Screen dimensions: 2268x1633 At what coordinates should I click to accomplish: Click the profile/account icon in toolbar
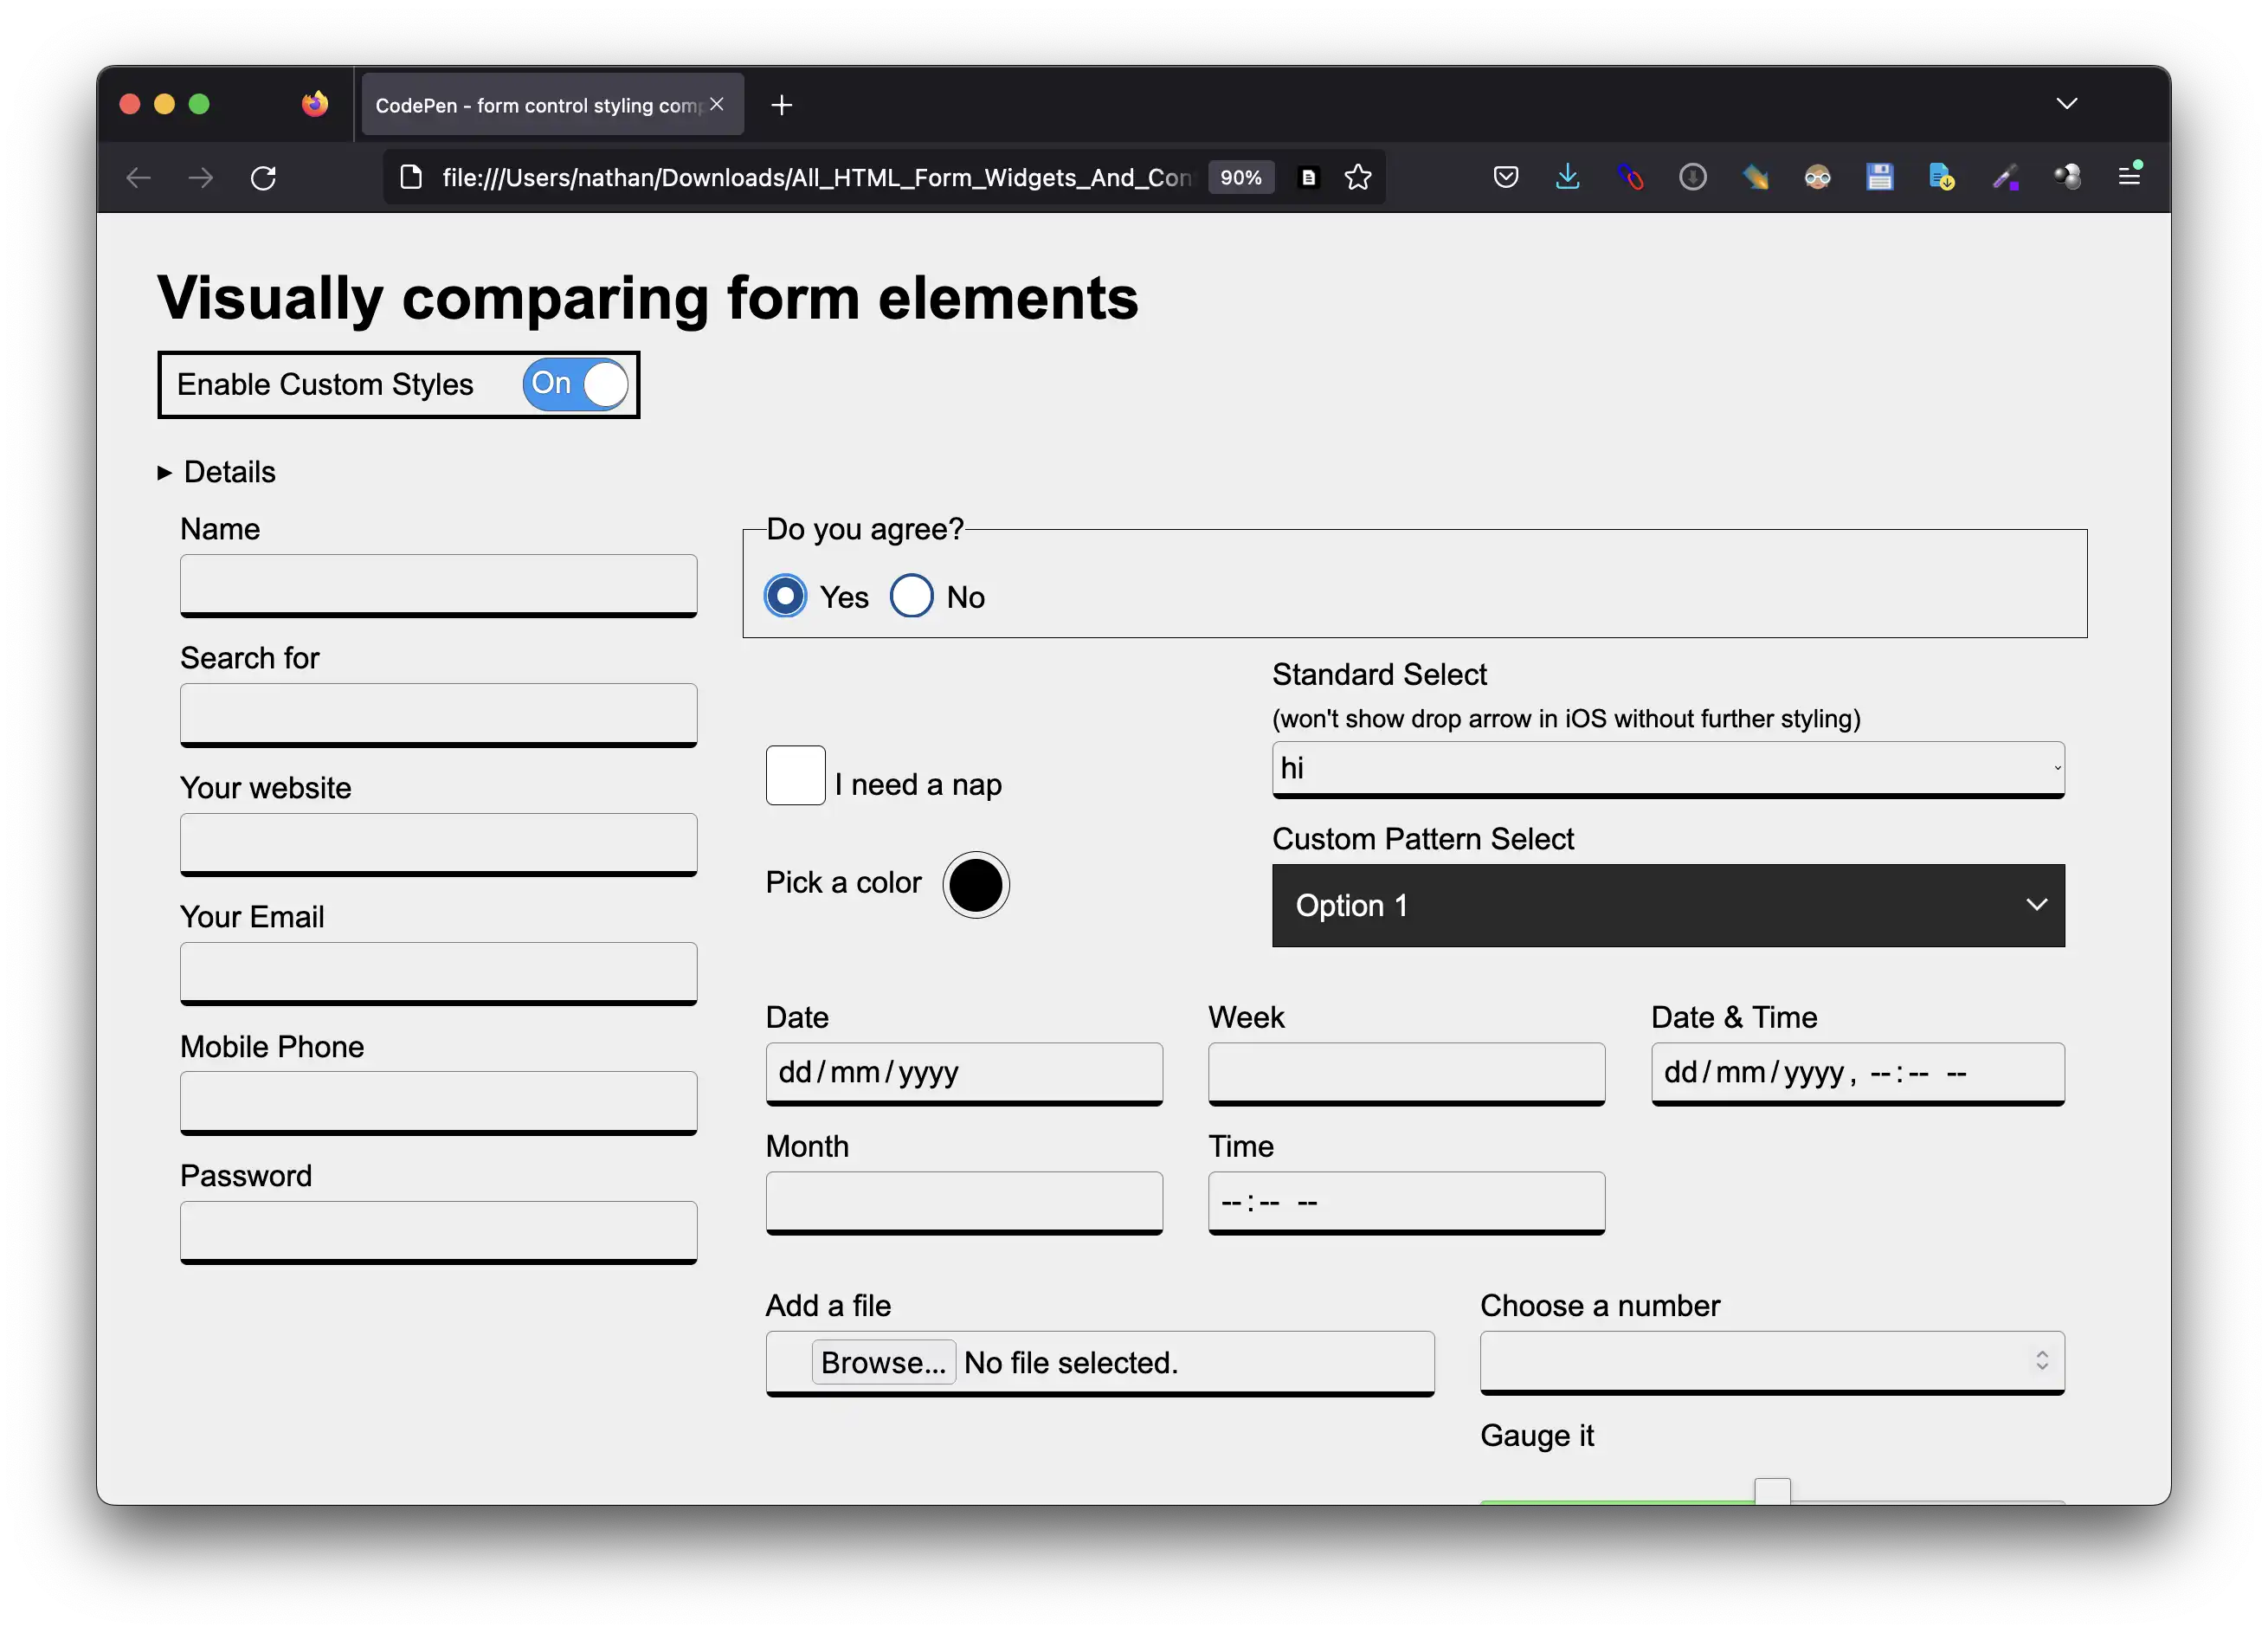1817,174
